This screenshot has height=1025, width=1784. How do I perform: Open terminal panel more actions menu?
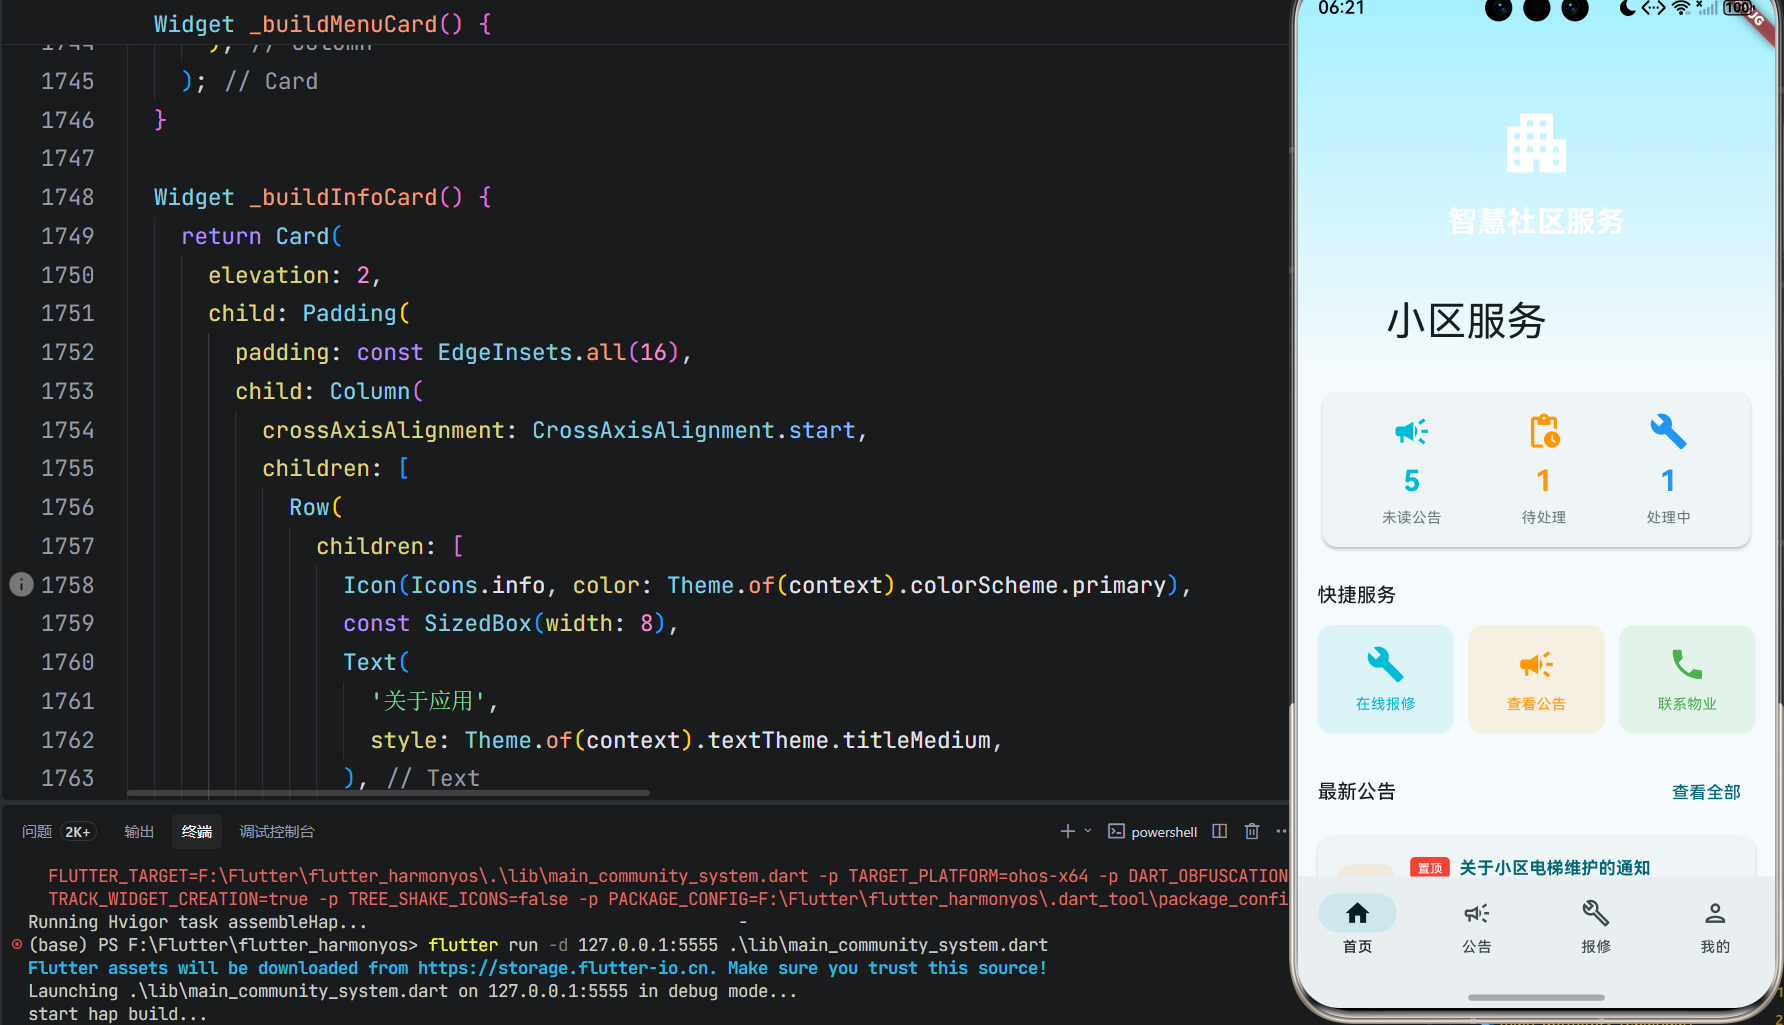1281,831
